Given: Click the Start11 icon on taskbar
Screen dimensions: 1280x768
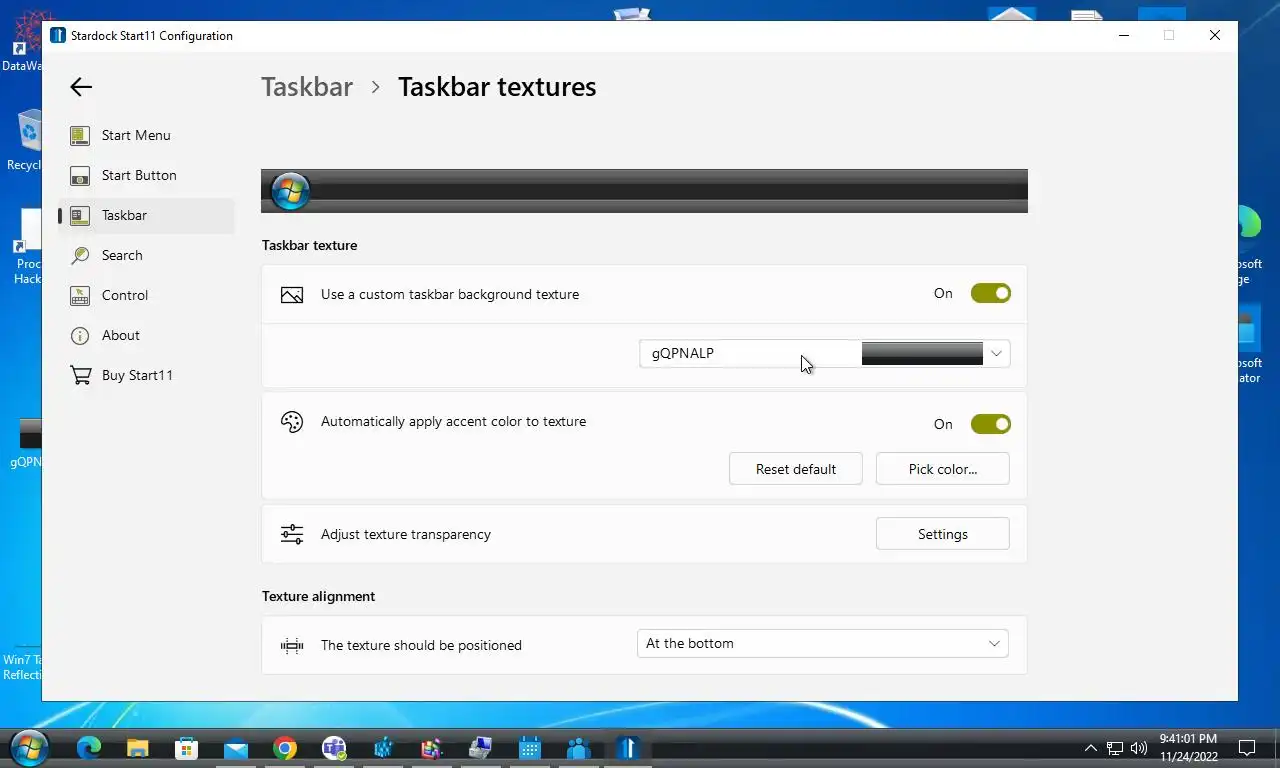Looking at the screenshot, I should [x=628, y=748].
